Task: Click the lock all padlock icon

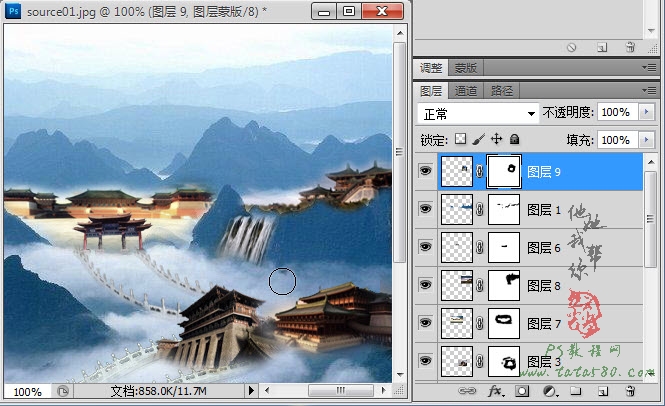Action: [x=514, y=139]
